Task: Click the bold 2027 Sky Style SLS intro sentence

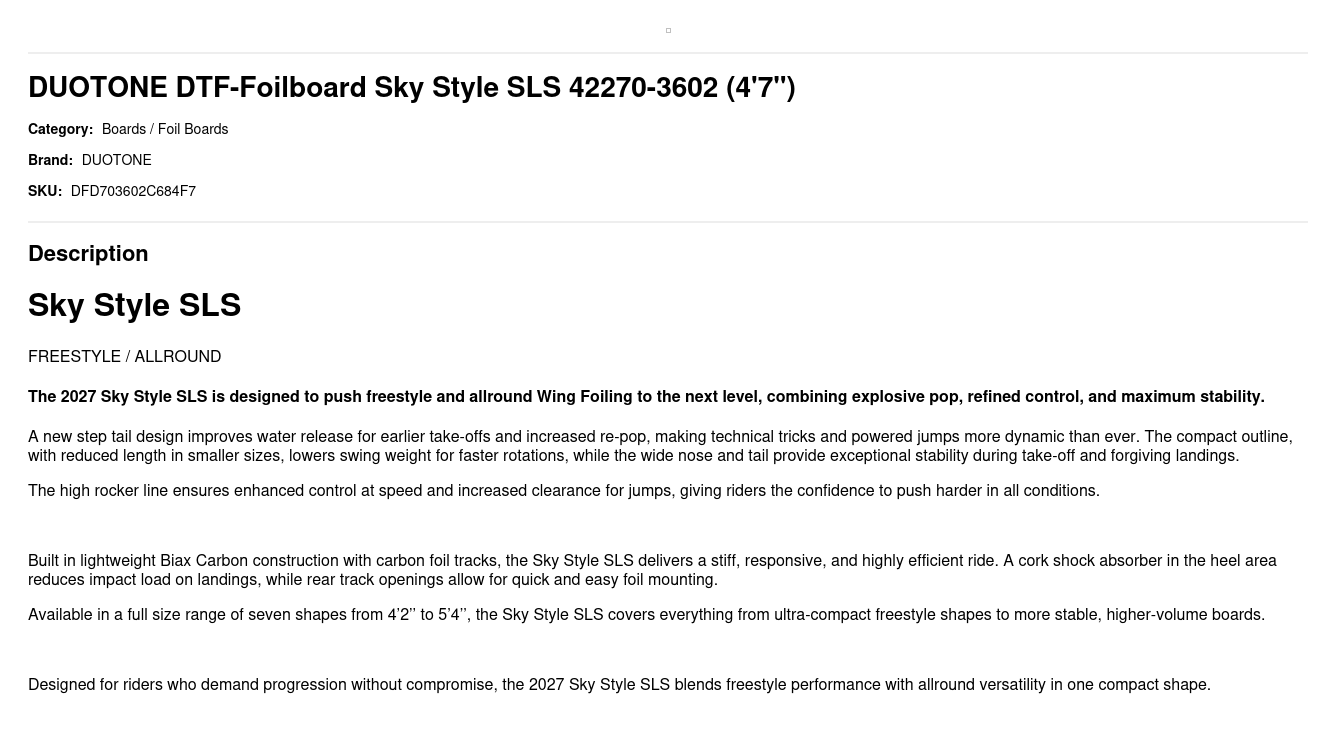Action: tap(646, 396)
